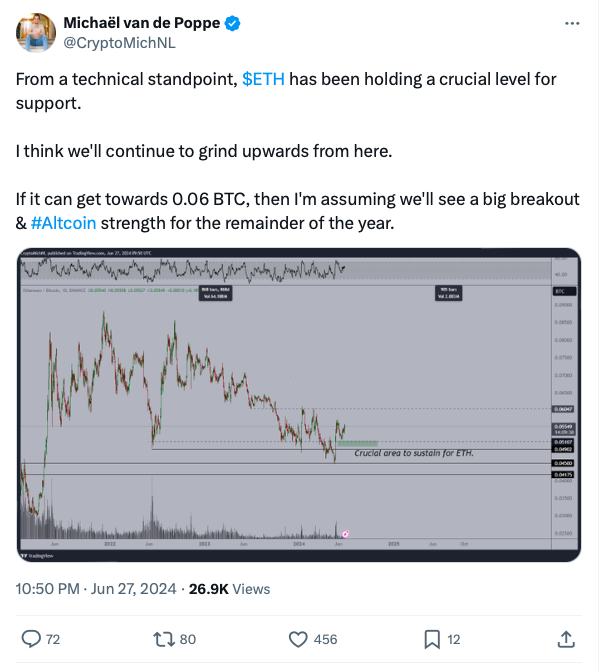Click the @CryptoMichNL handle
Image resolution: width=602 pixels, height=671 pixels.
coord(119,43)
